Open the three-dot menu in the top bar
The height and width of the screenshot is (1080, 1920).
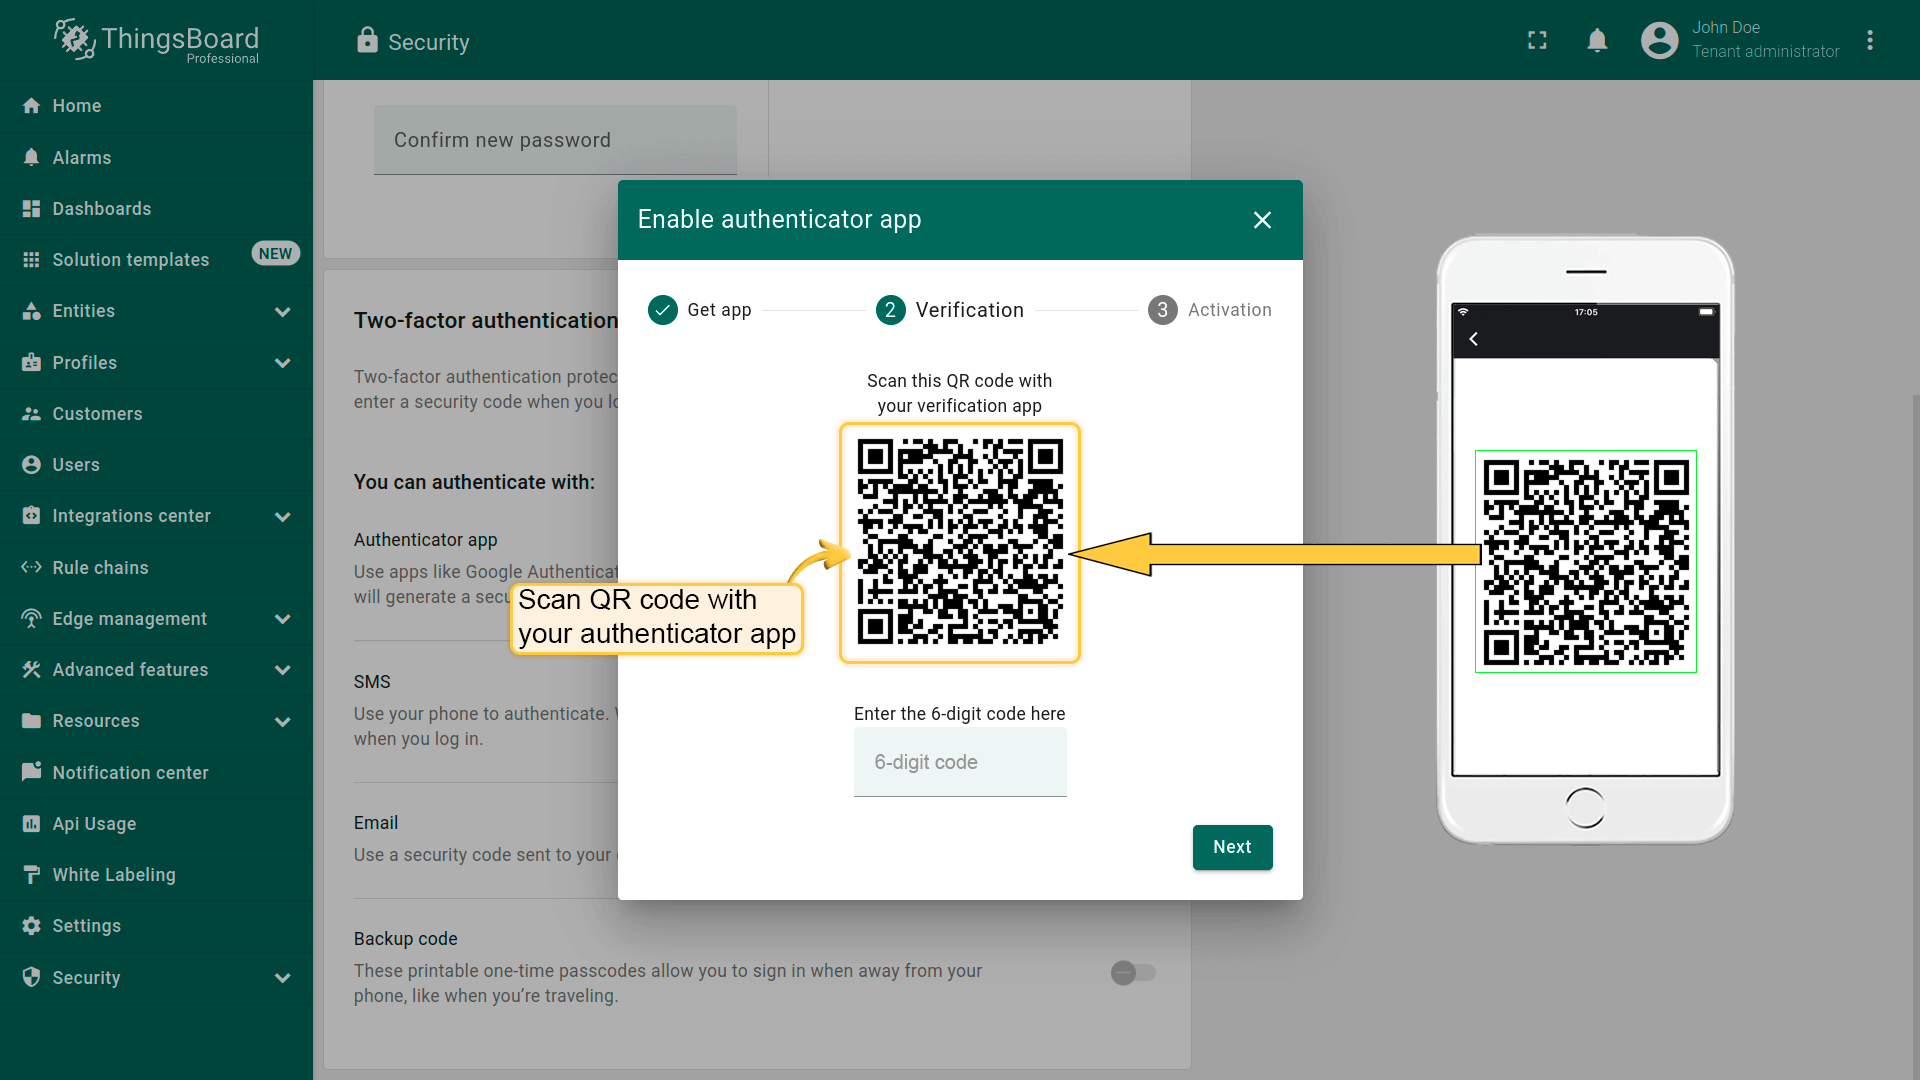pos(1869,40)
